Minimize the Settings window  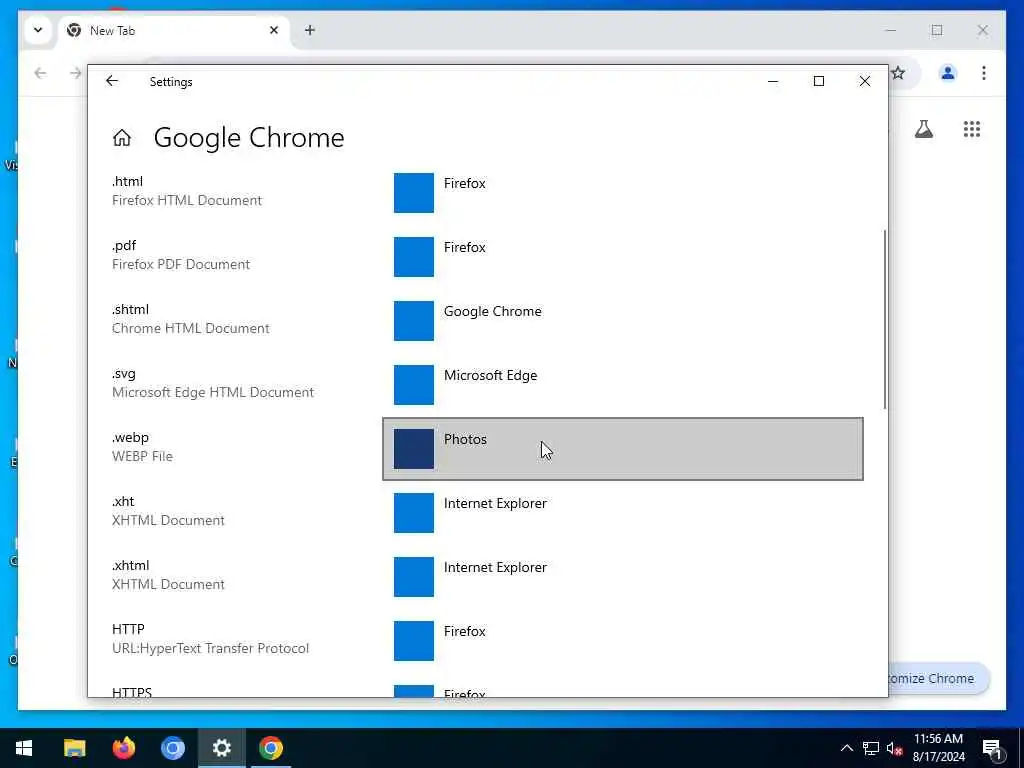tap(773, 81)
